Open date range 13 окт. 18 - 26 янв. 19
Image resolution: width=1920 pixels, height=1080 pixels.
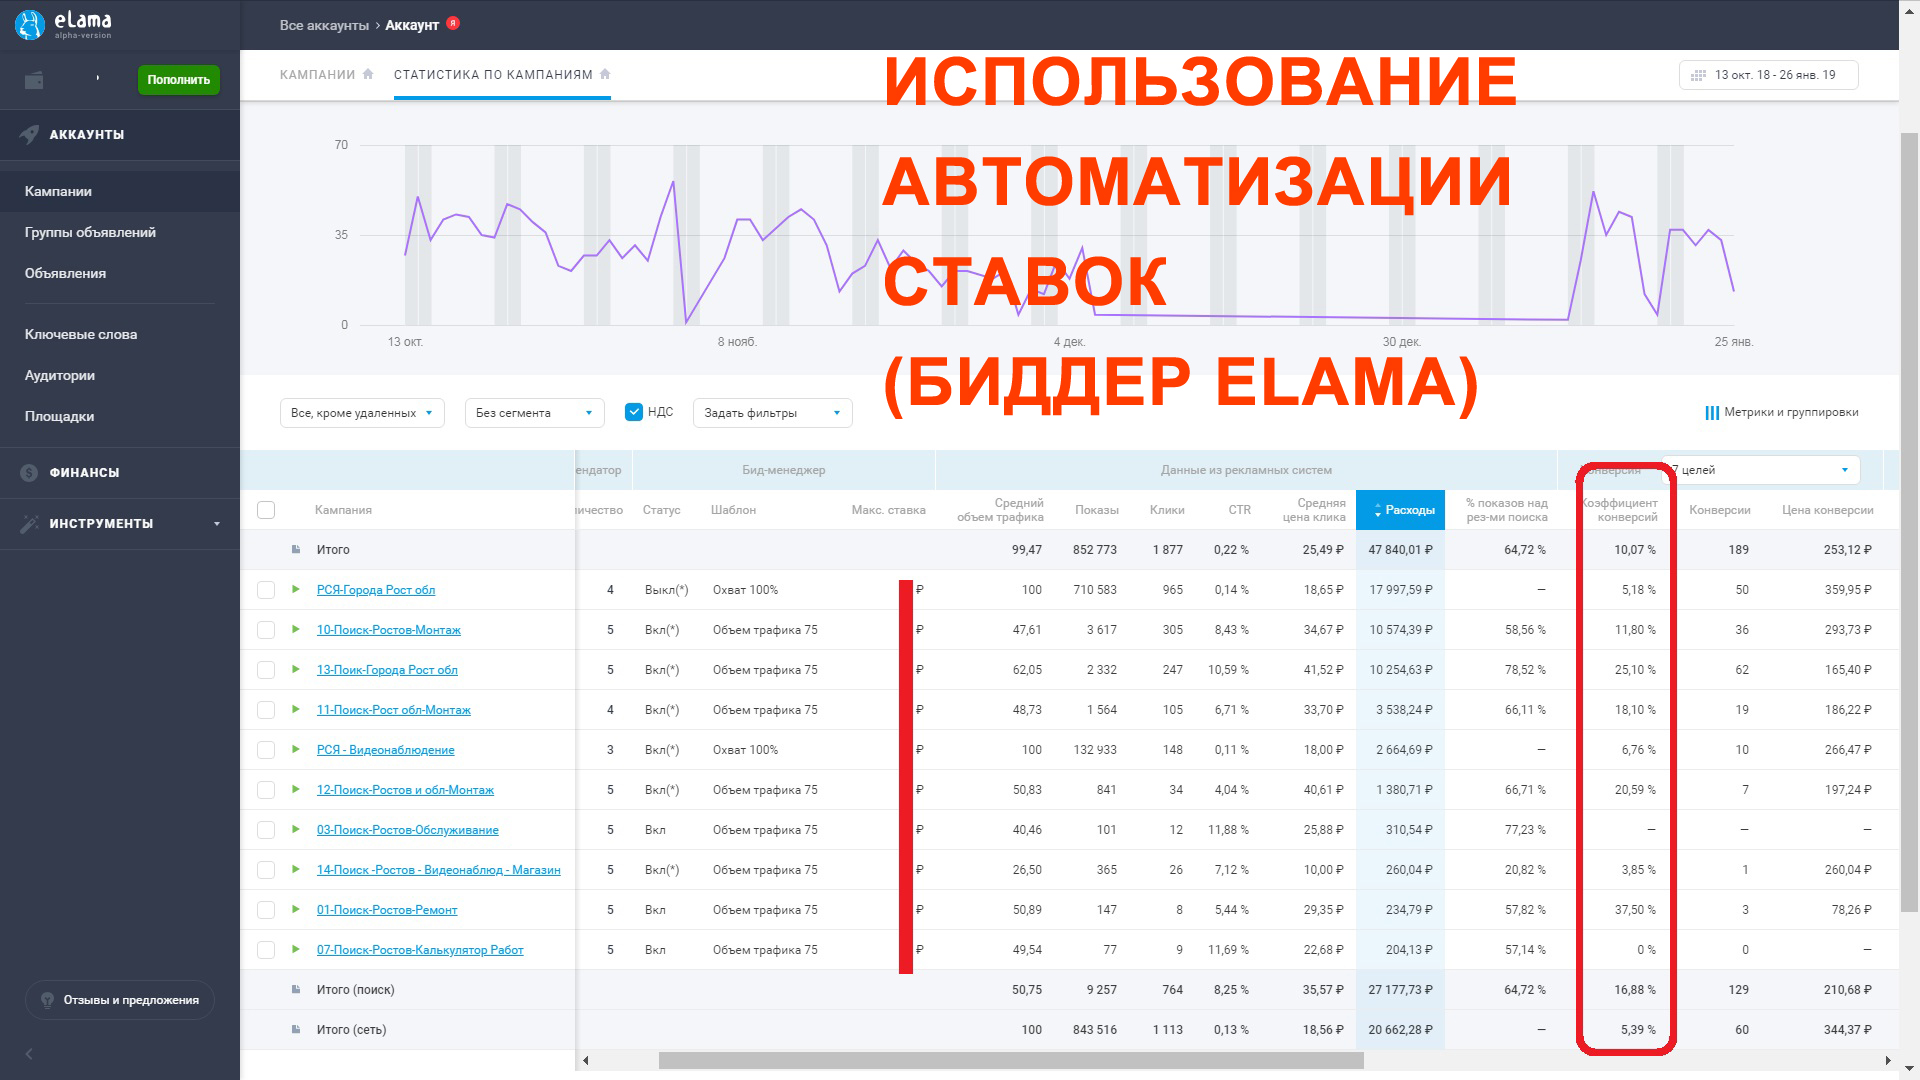click(1768, 75)
